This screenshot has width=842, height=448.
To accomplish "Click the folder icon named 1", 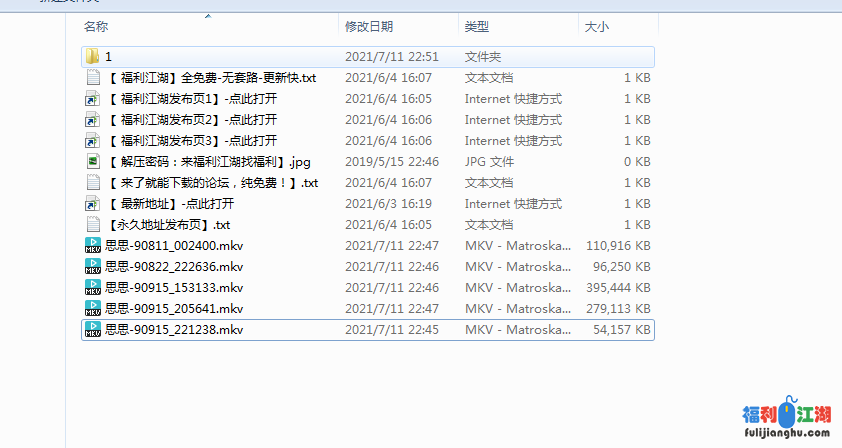I will [x=92, y=57].
